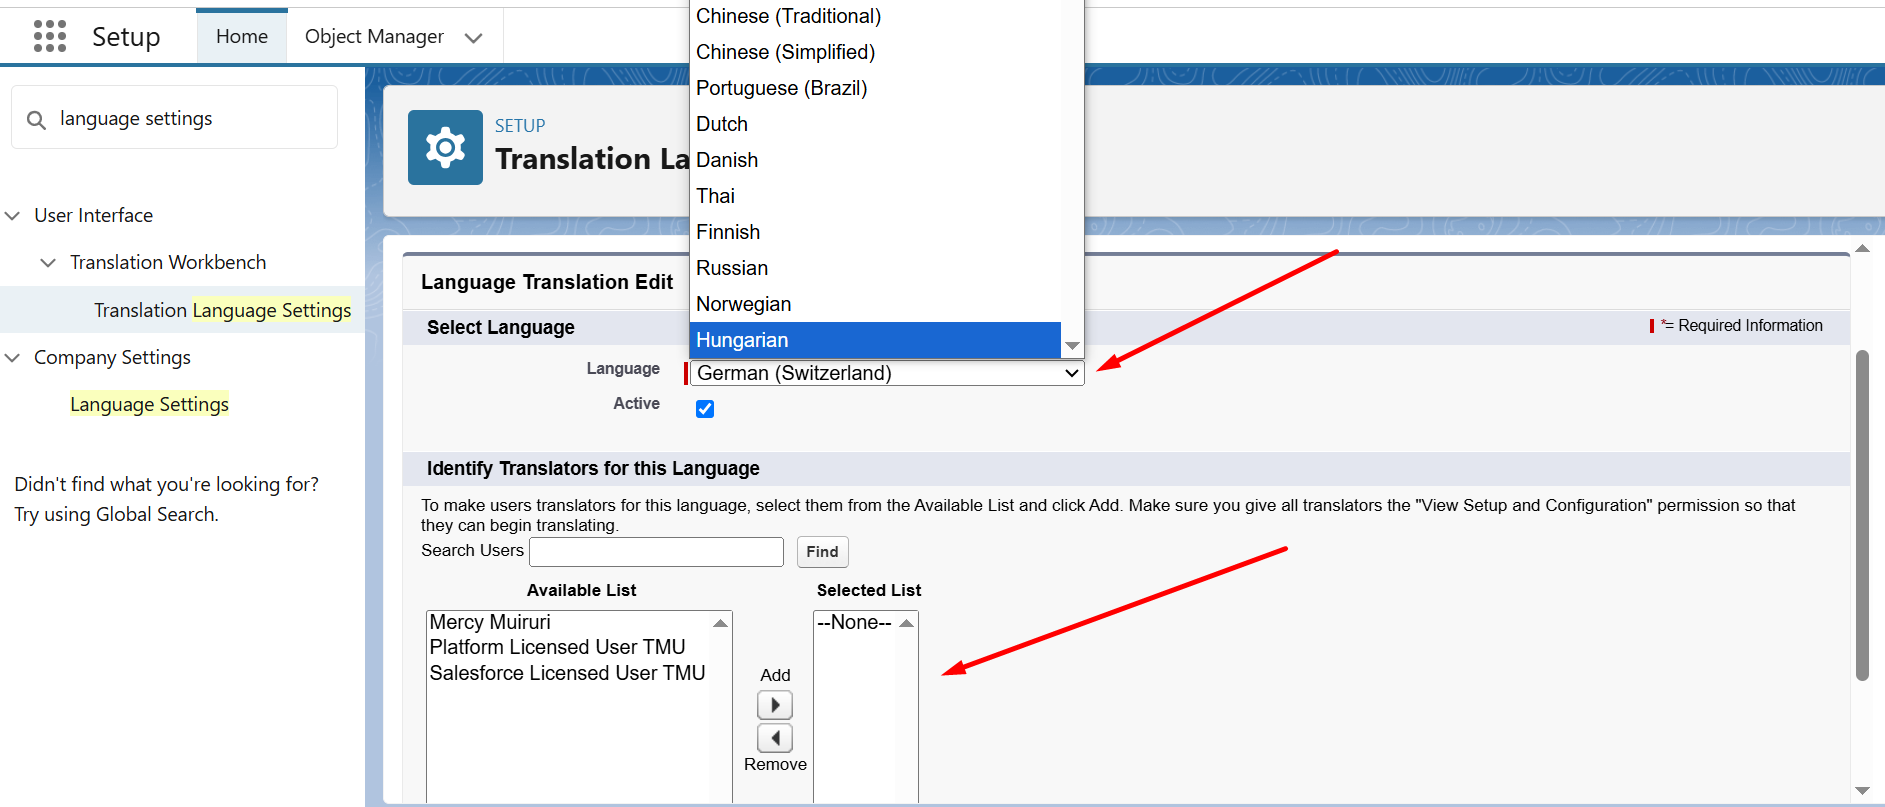The height and width of the screenshot is (807, 1885).
Task: Select Danish in the language list
Action: coord(875,160)
